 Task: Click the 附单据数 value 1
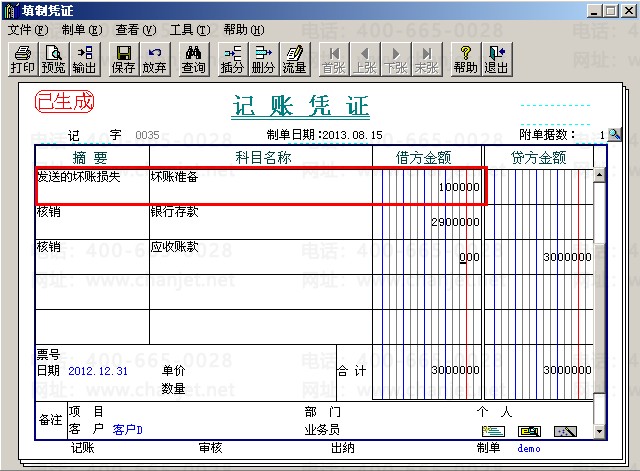click(602, 135)
